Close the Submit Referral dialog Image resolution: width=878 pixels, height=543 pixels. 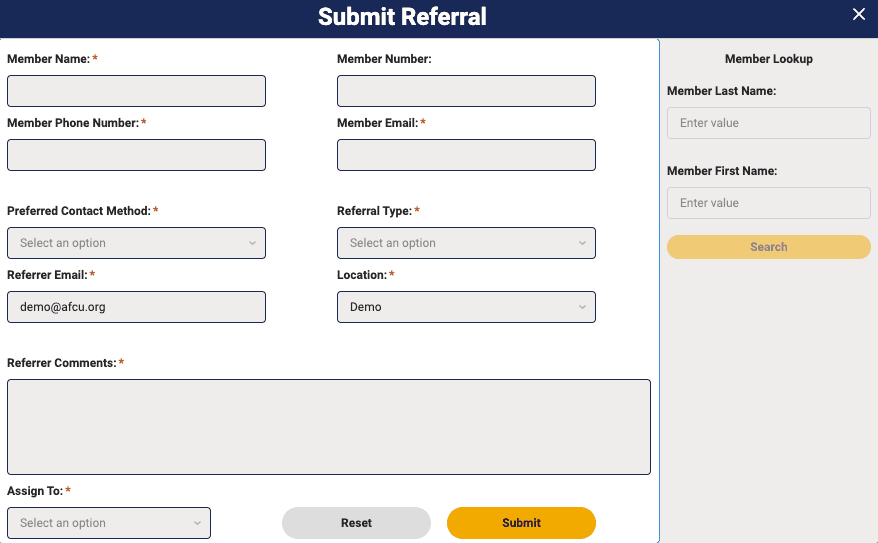(858, 14)
